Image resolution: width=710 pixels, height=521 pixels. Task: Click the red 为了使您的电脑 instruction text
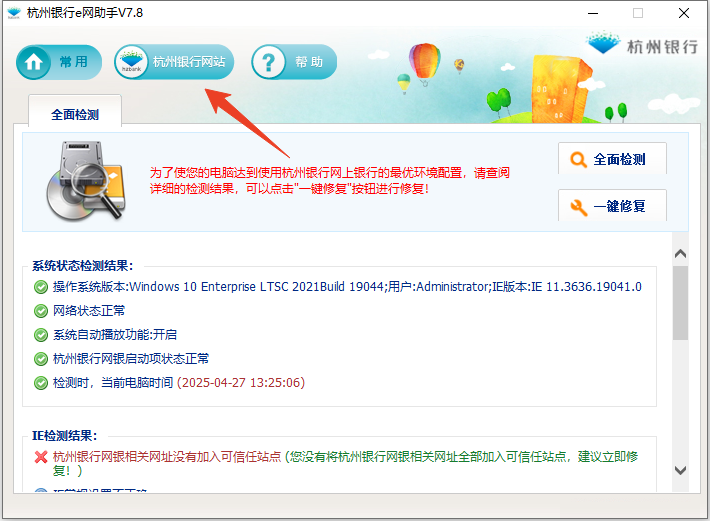330,181
